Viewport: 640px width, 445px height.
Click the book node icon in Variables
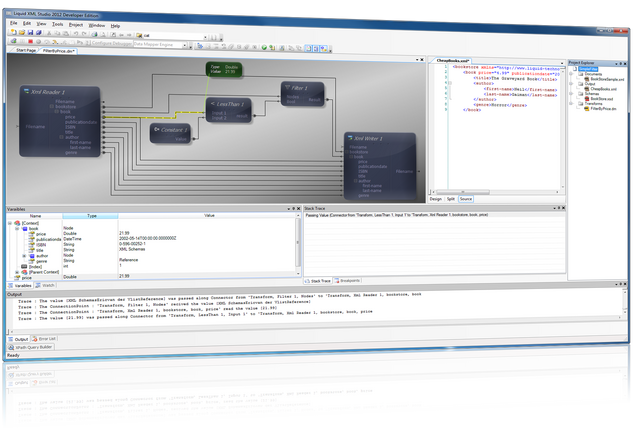tap(25, 229)
